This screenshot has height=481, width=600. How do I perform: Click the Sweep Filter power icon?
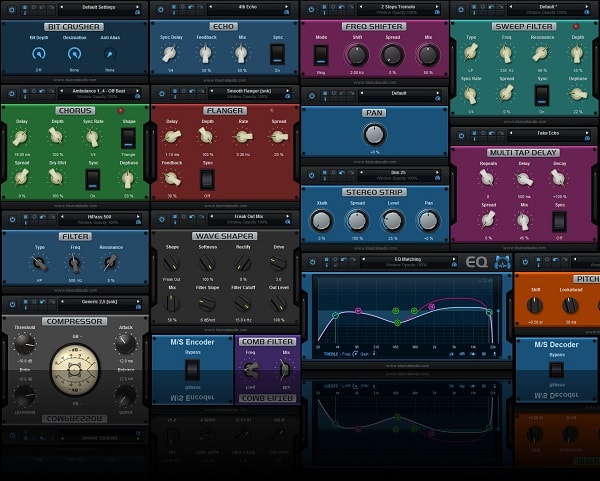[x=461, y=10]
